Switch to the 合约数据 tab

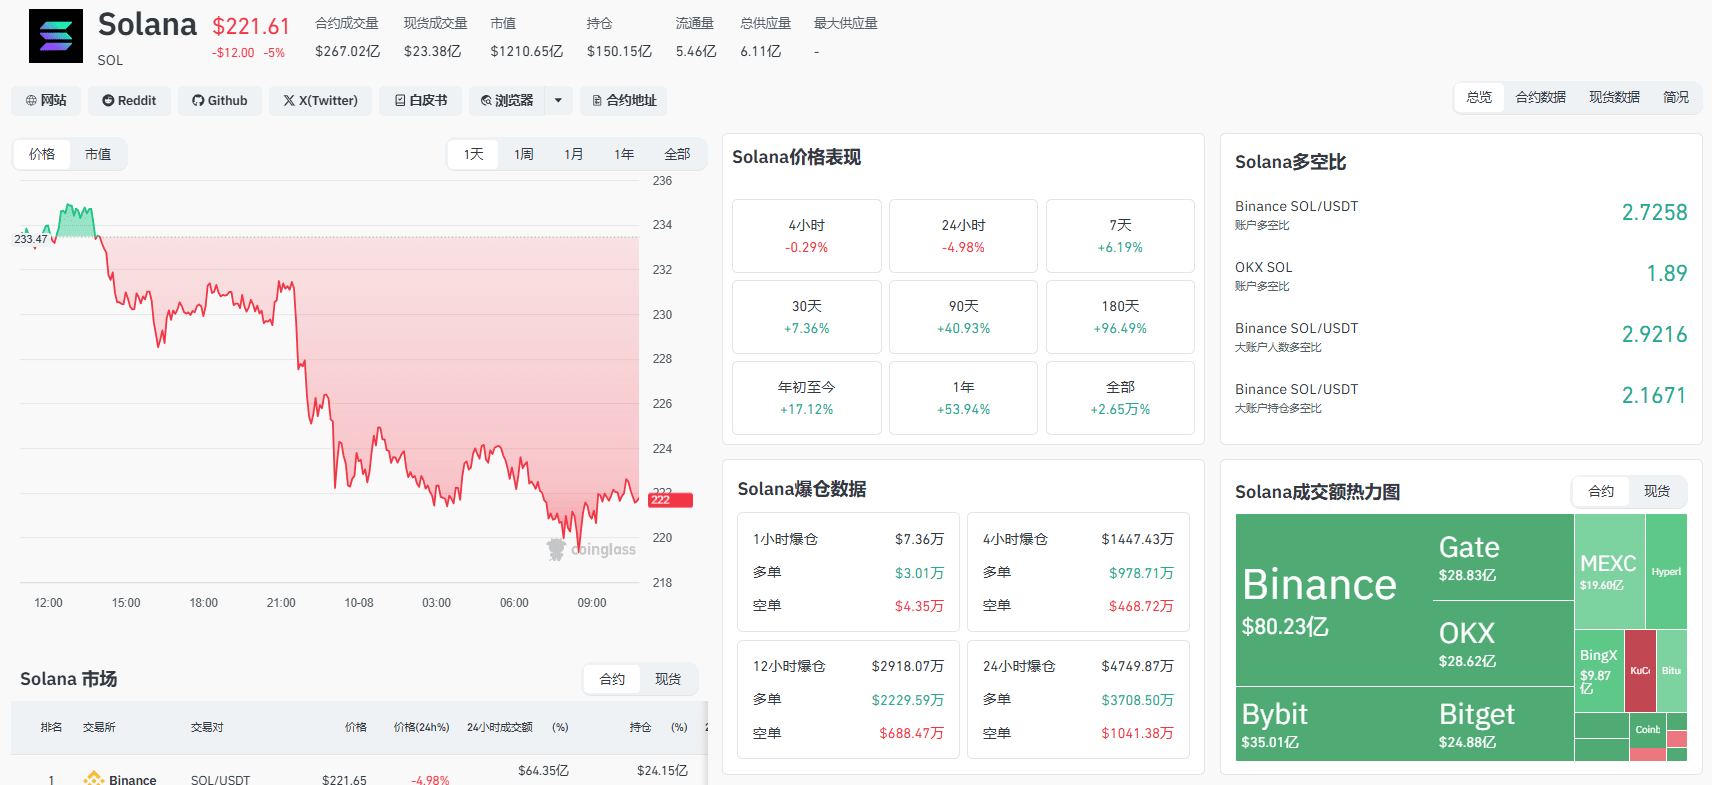[x=1540, y=97]
